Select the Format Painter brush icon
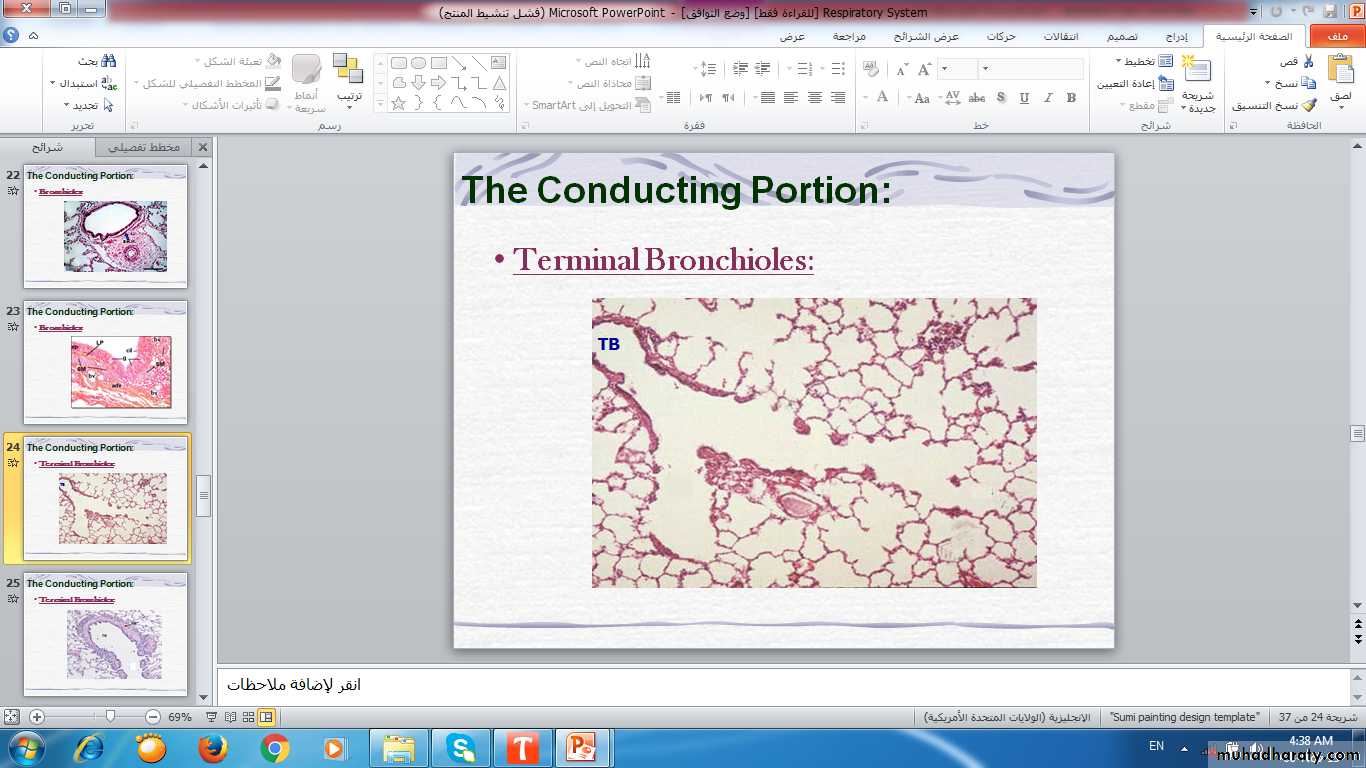 (1308, 105)
